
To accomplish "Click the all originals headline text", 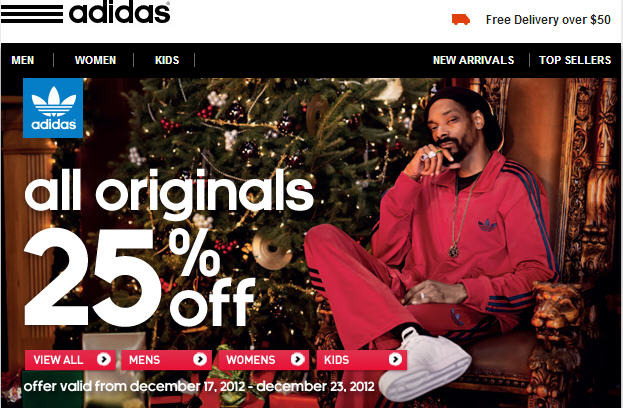I will coord(169,194).
